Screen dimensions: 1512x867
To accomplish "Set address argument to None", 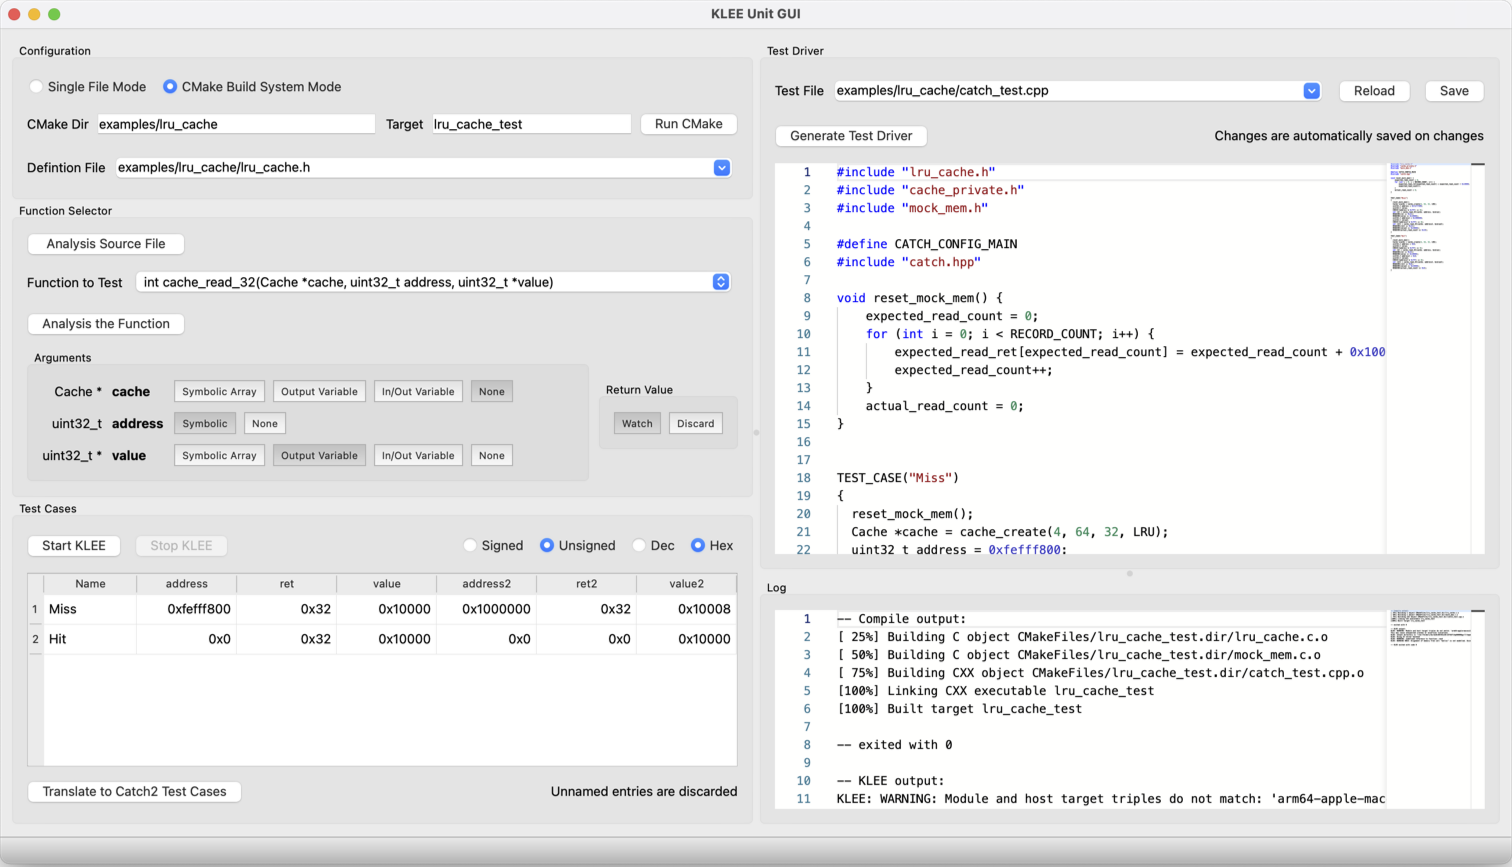I will (265, 424).
